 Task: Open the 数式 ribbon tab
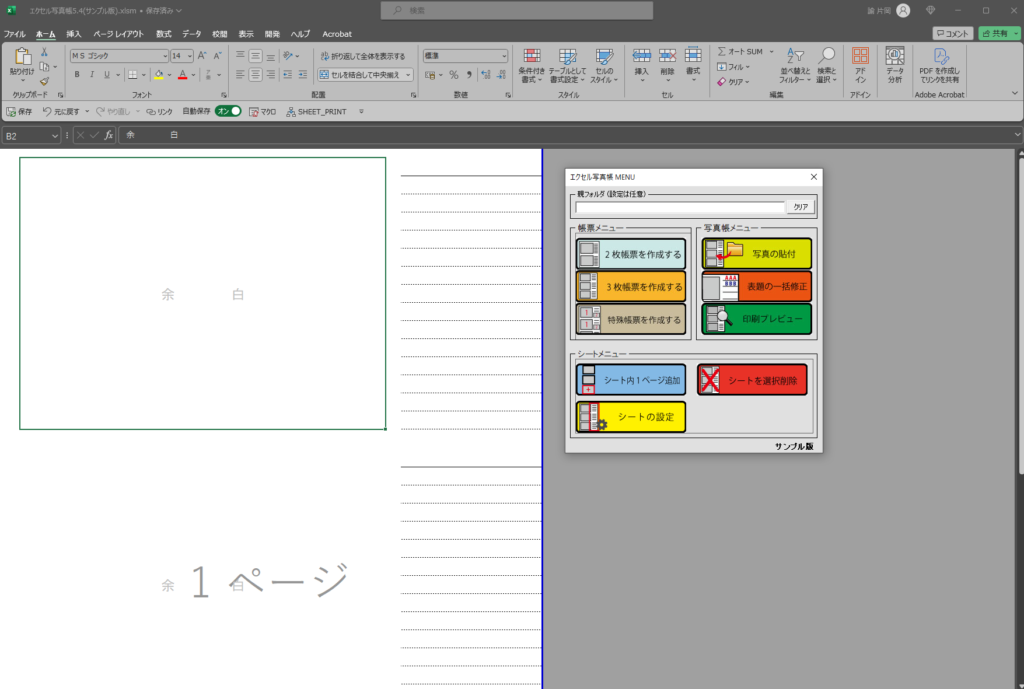pyautogui.click(x=163, y=33)
